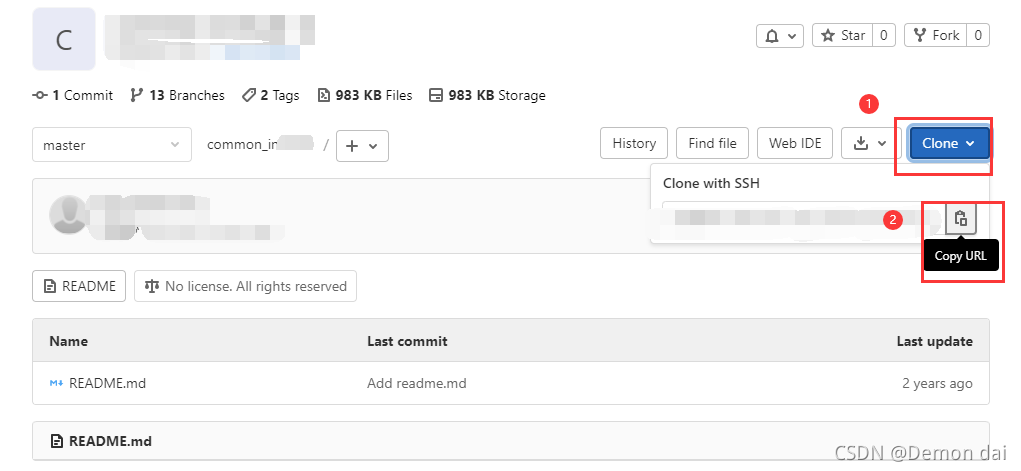Expand the Clone dropdown button
This screenshot has width=1021, height=471.
949,143
